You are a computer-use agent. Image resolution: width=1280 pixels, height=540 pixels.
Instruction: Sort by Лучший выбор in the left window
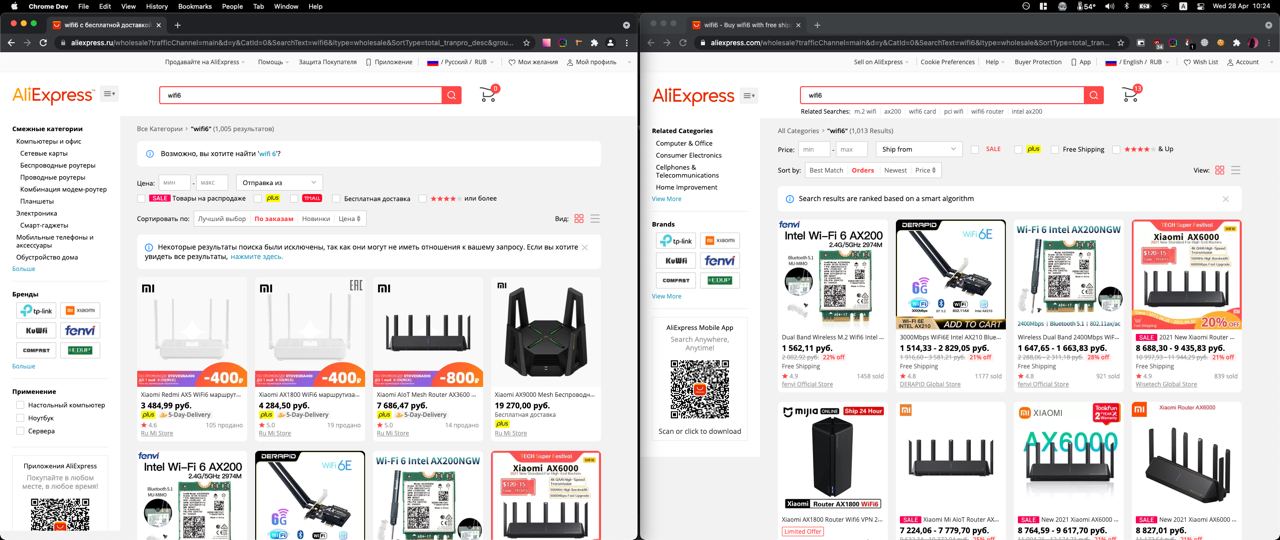[222, 218]
